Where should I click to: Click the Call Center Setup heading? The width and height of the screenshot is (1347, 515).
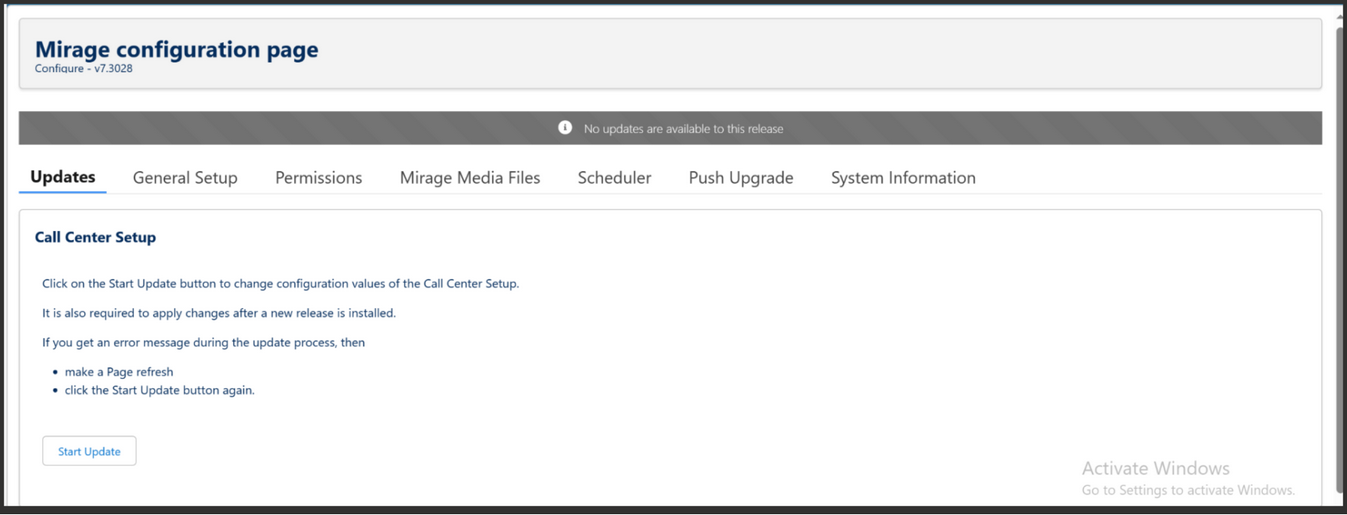[96, 238]
